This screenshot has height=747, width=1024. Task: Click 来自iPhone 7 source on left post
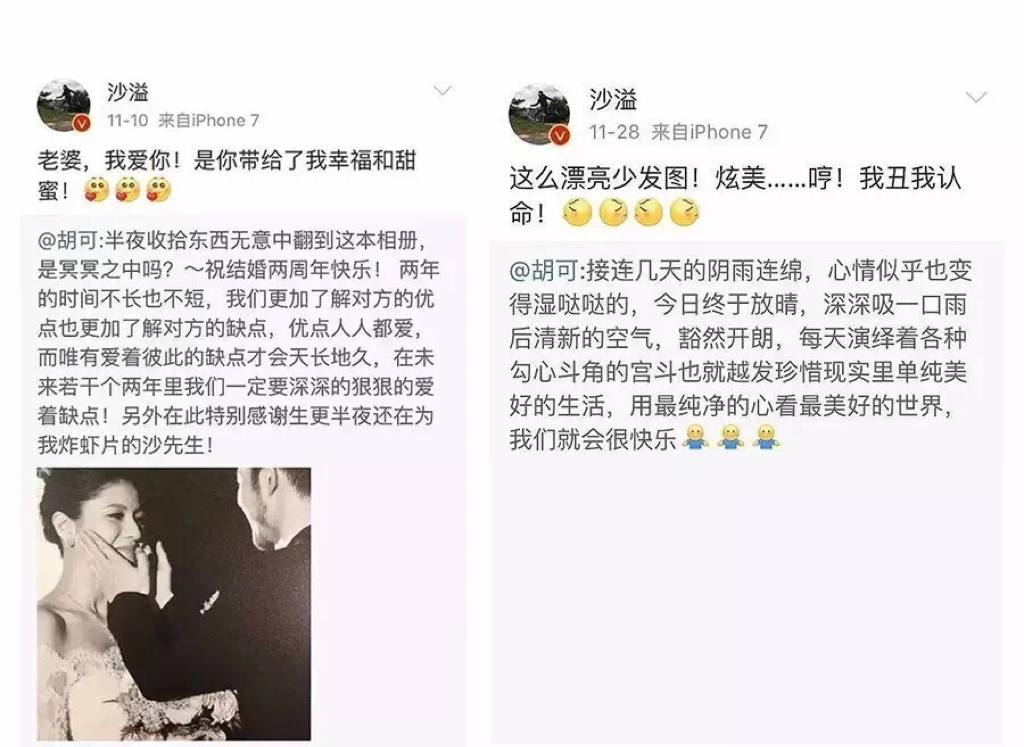[x=209, y=121]
